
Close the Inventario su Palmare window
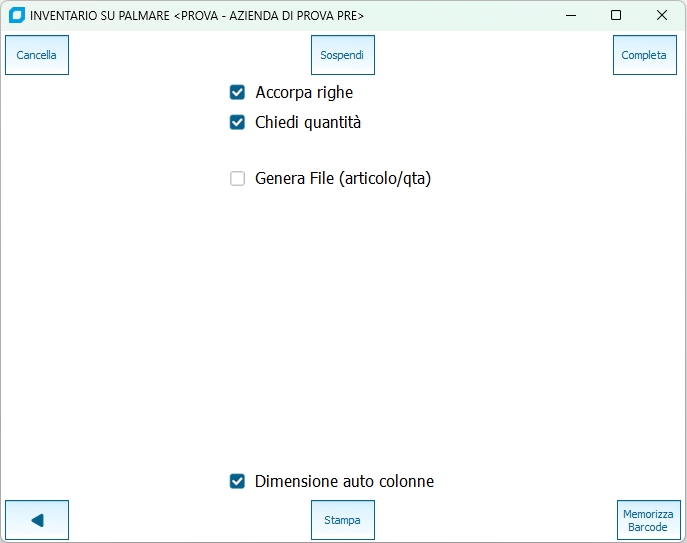tap(662, 16)
